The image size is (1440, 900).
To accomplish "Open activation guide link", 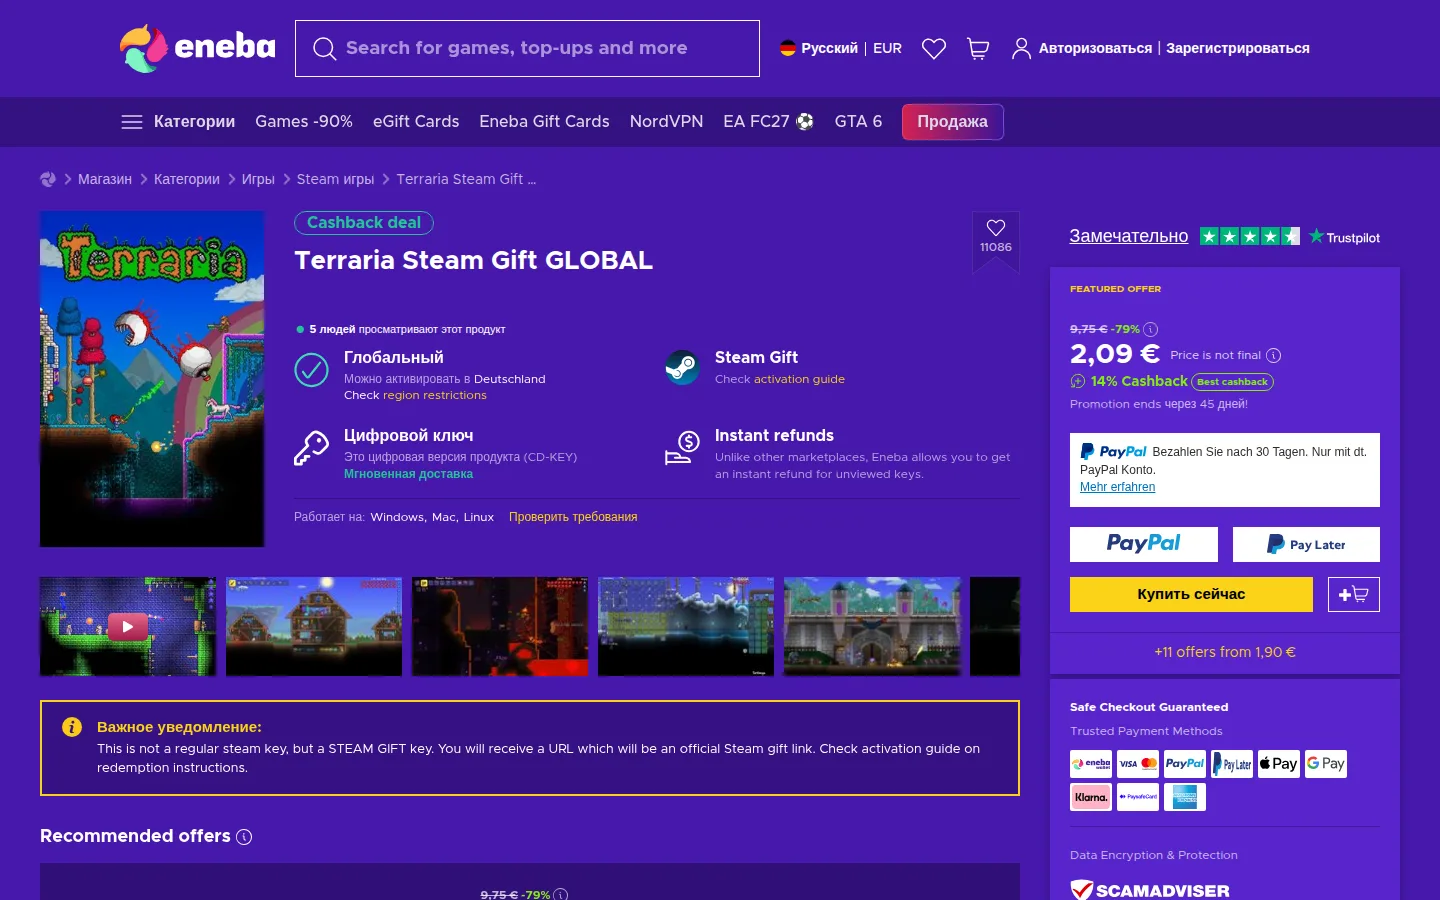I will [799, 380].
